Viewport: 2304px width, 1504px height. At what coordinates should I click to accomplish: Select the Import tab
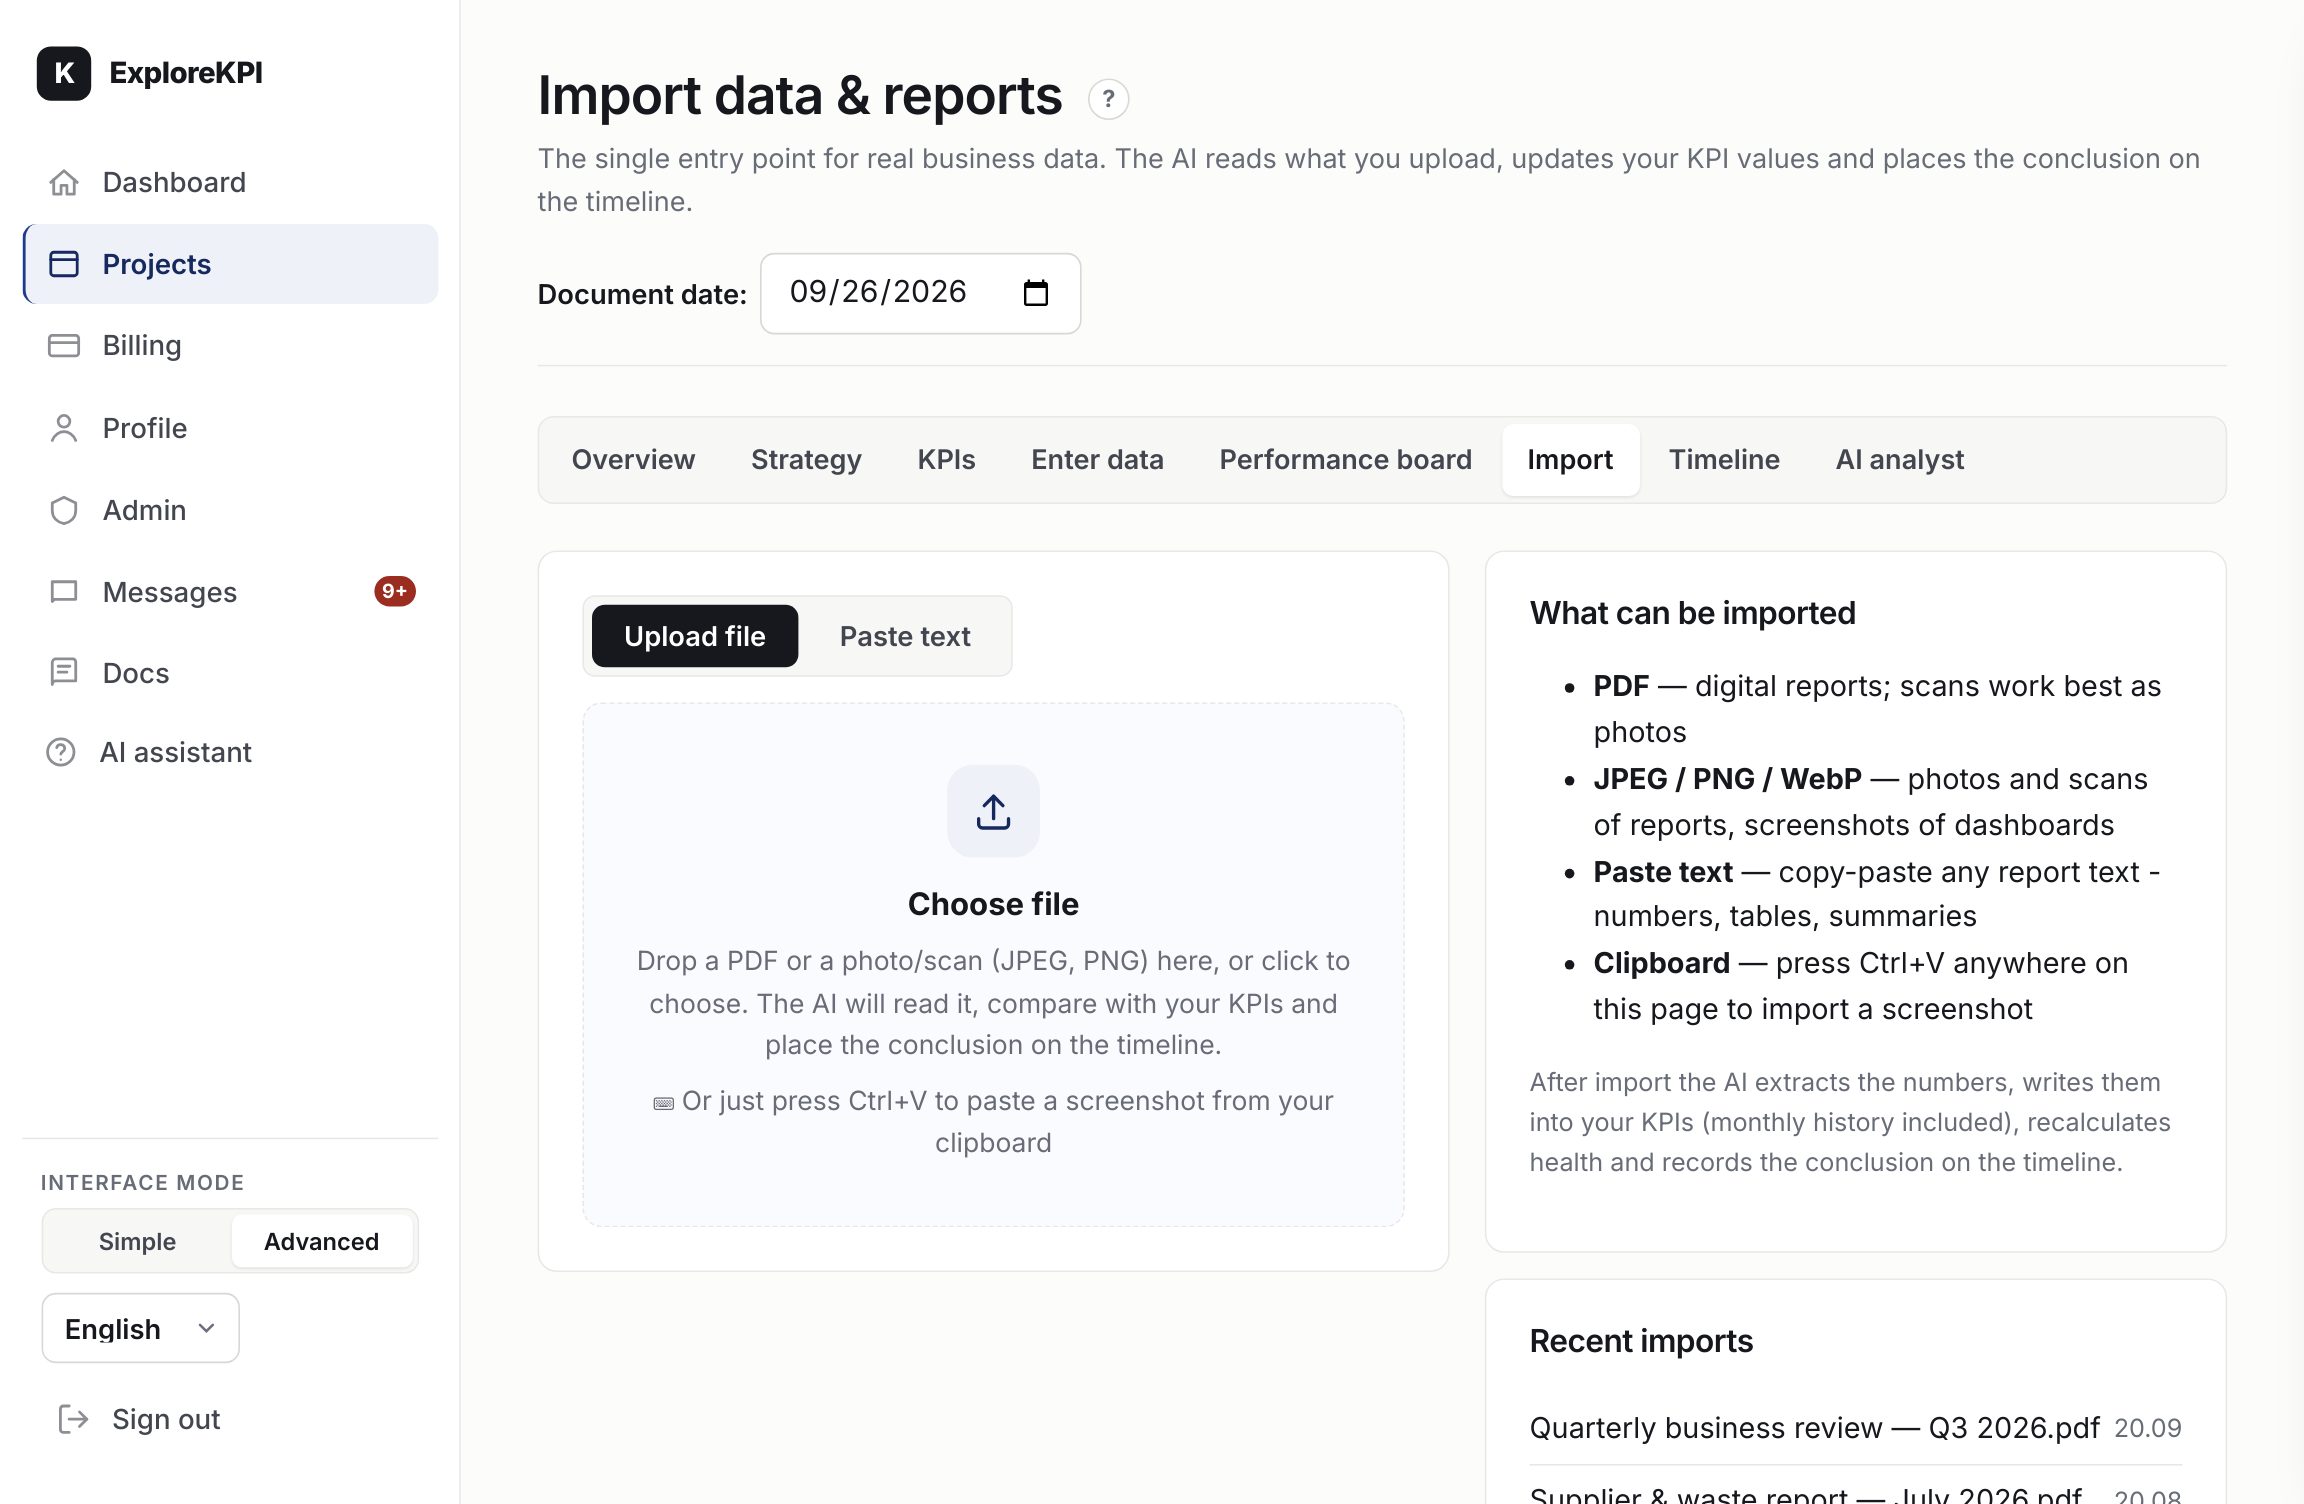pyautogui.click(x=1570, y=459)
